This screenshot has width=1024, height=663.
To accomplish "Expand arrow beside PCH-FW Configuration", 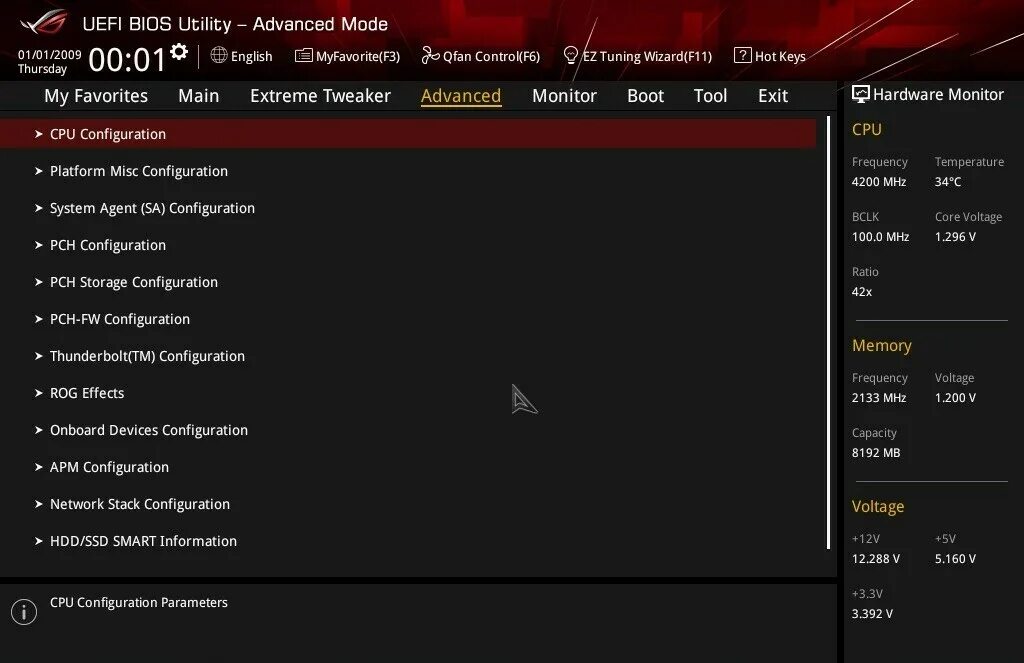I will [39, 319].
